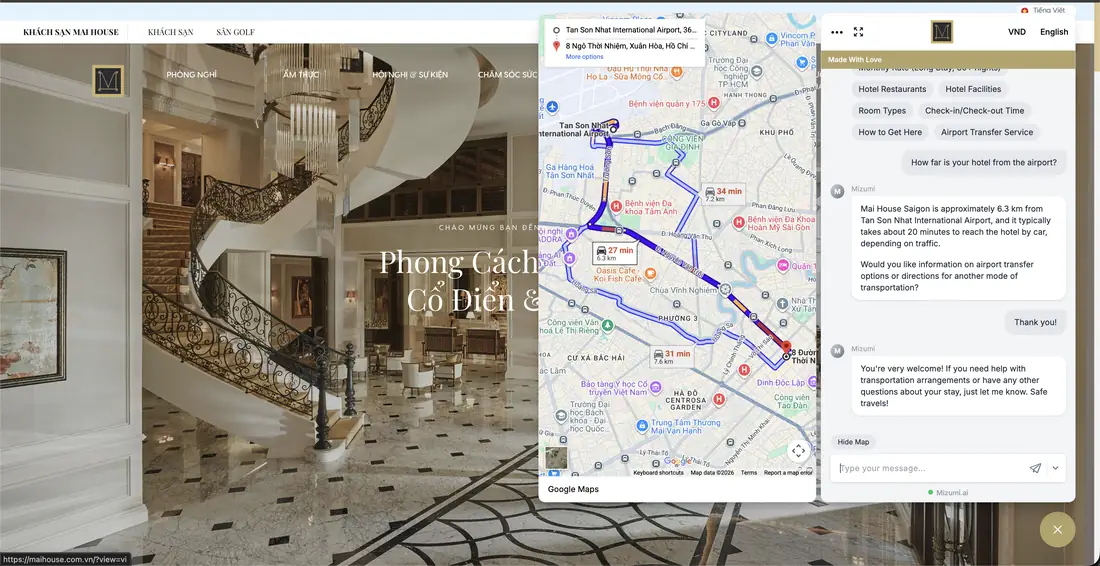
Task: Select the 31 min 7.6 km route label
Action: (x=672, y=357)
